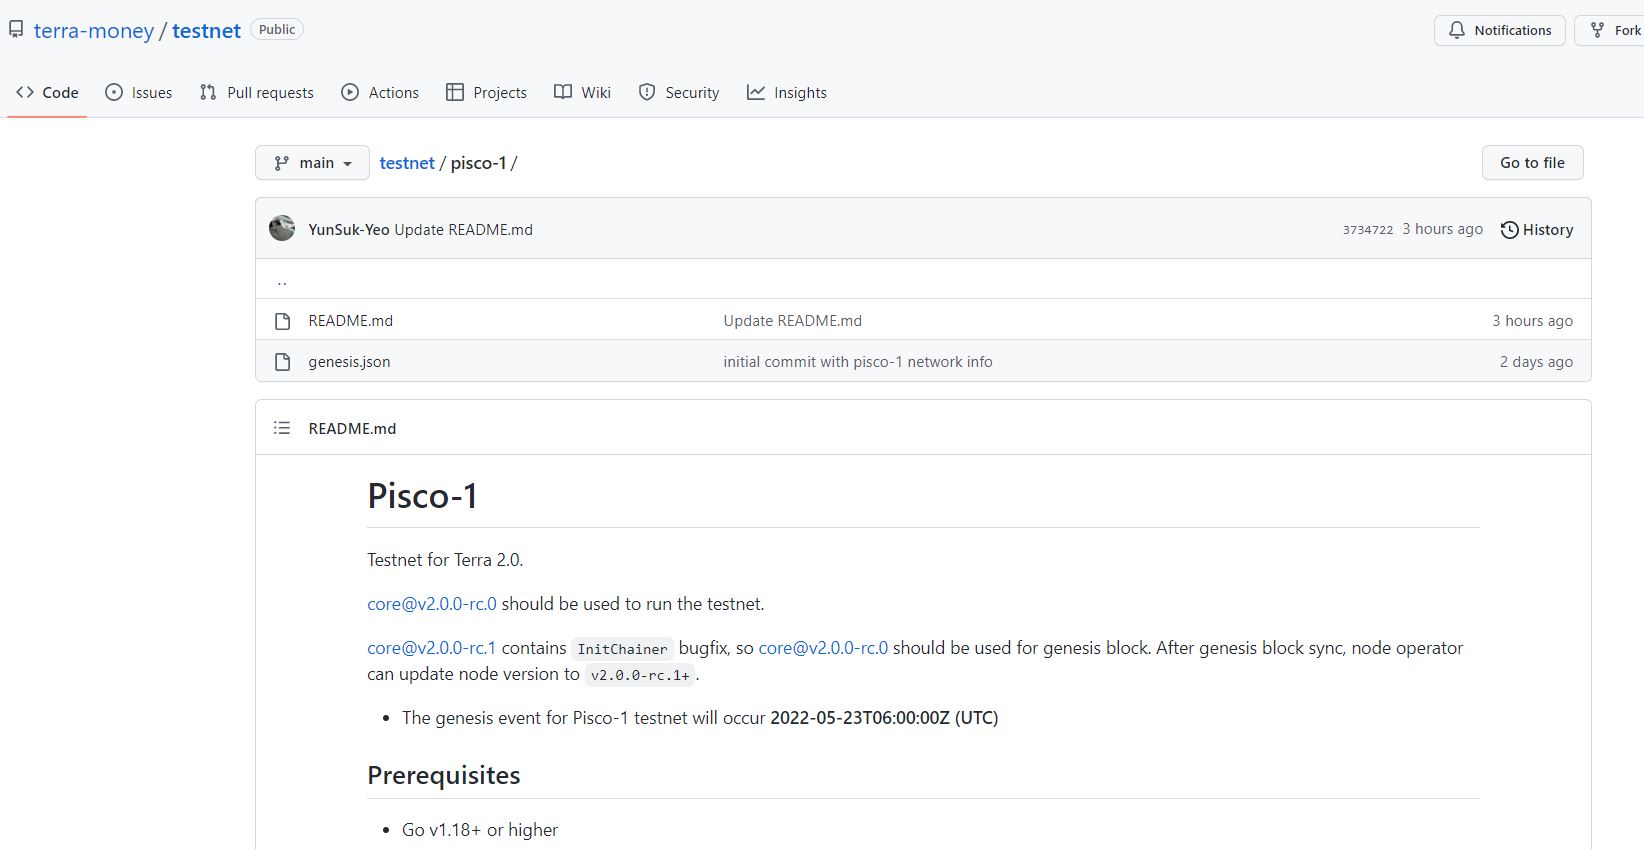Open core@v2.0.0-rc.0 link after bugfix text
This screenshot has width=1644, height=849.
[x=823, y=648]
